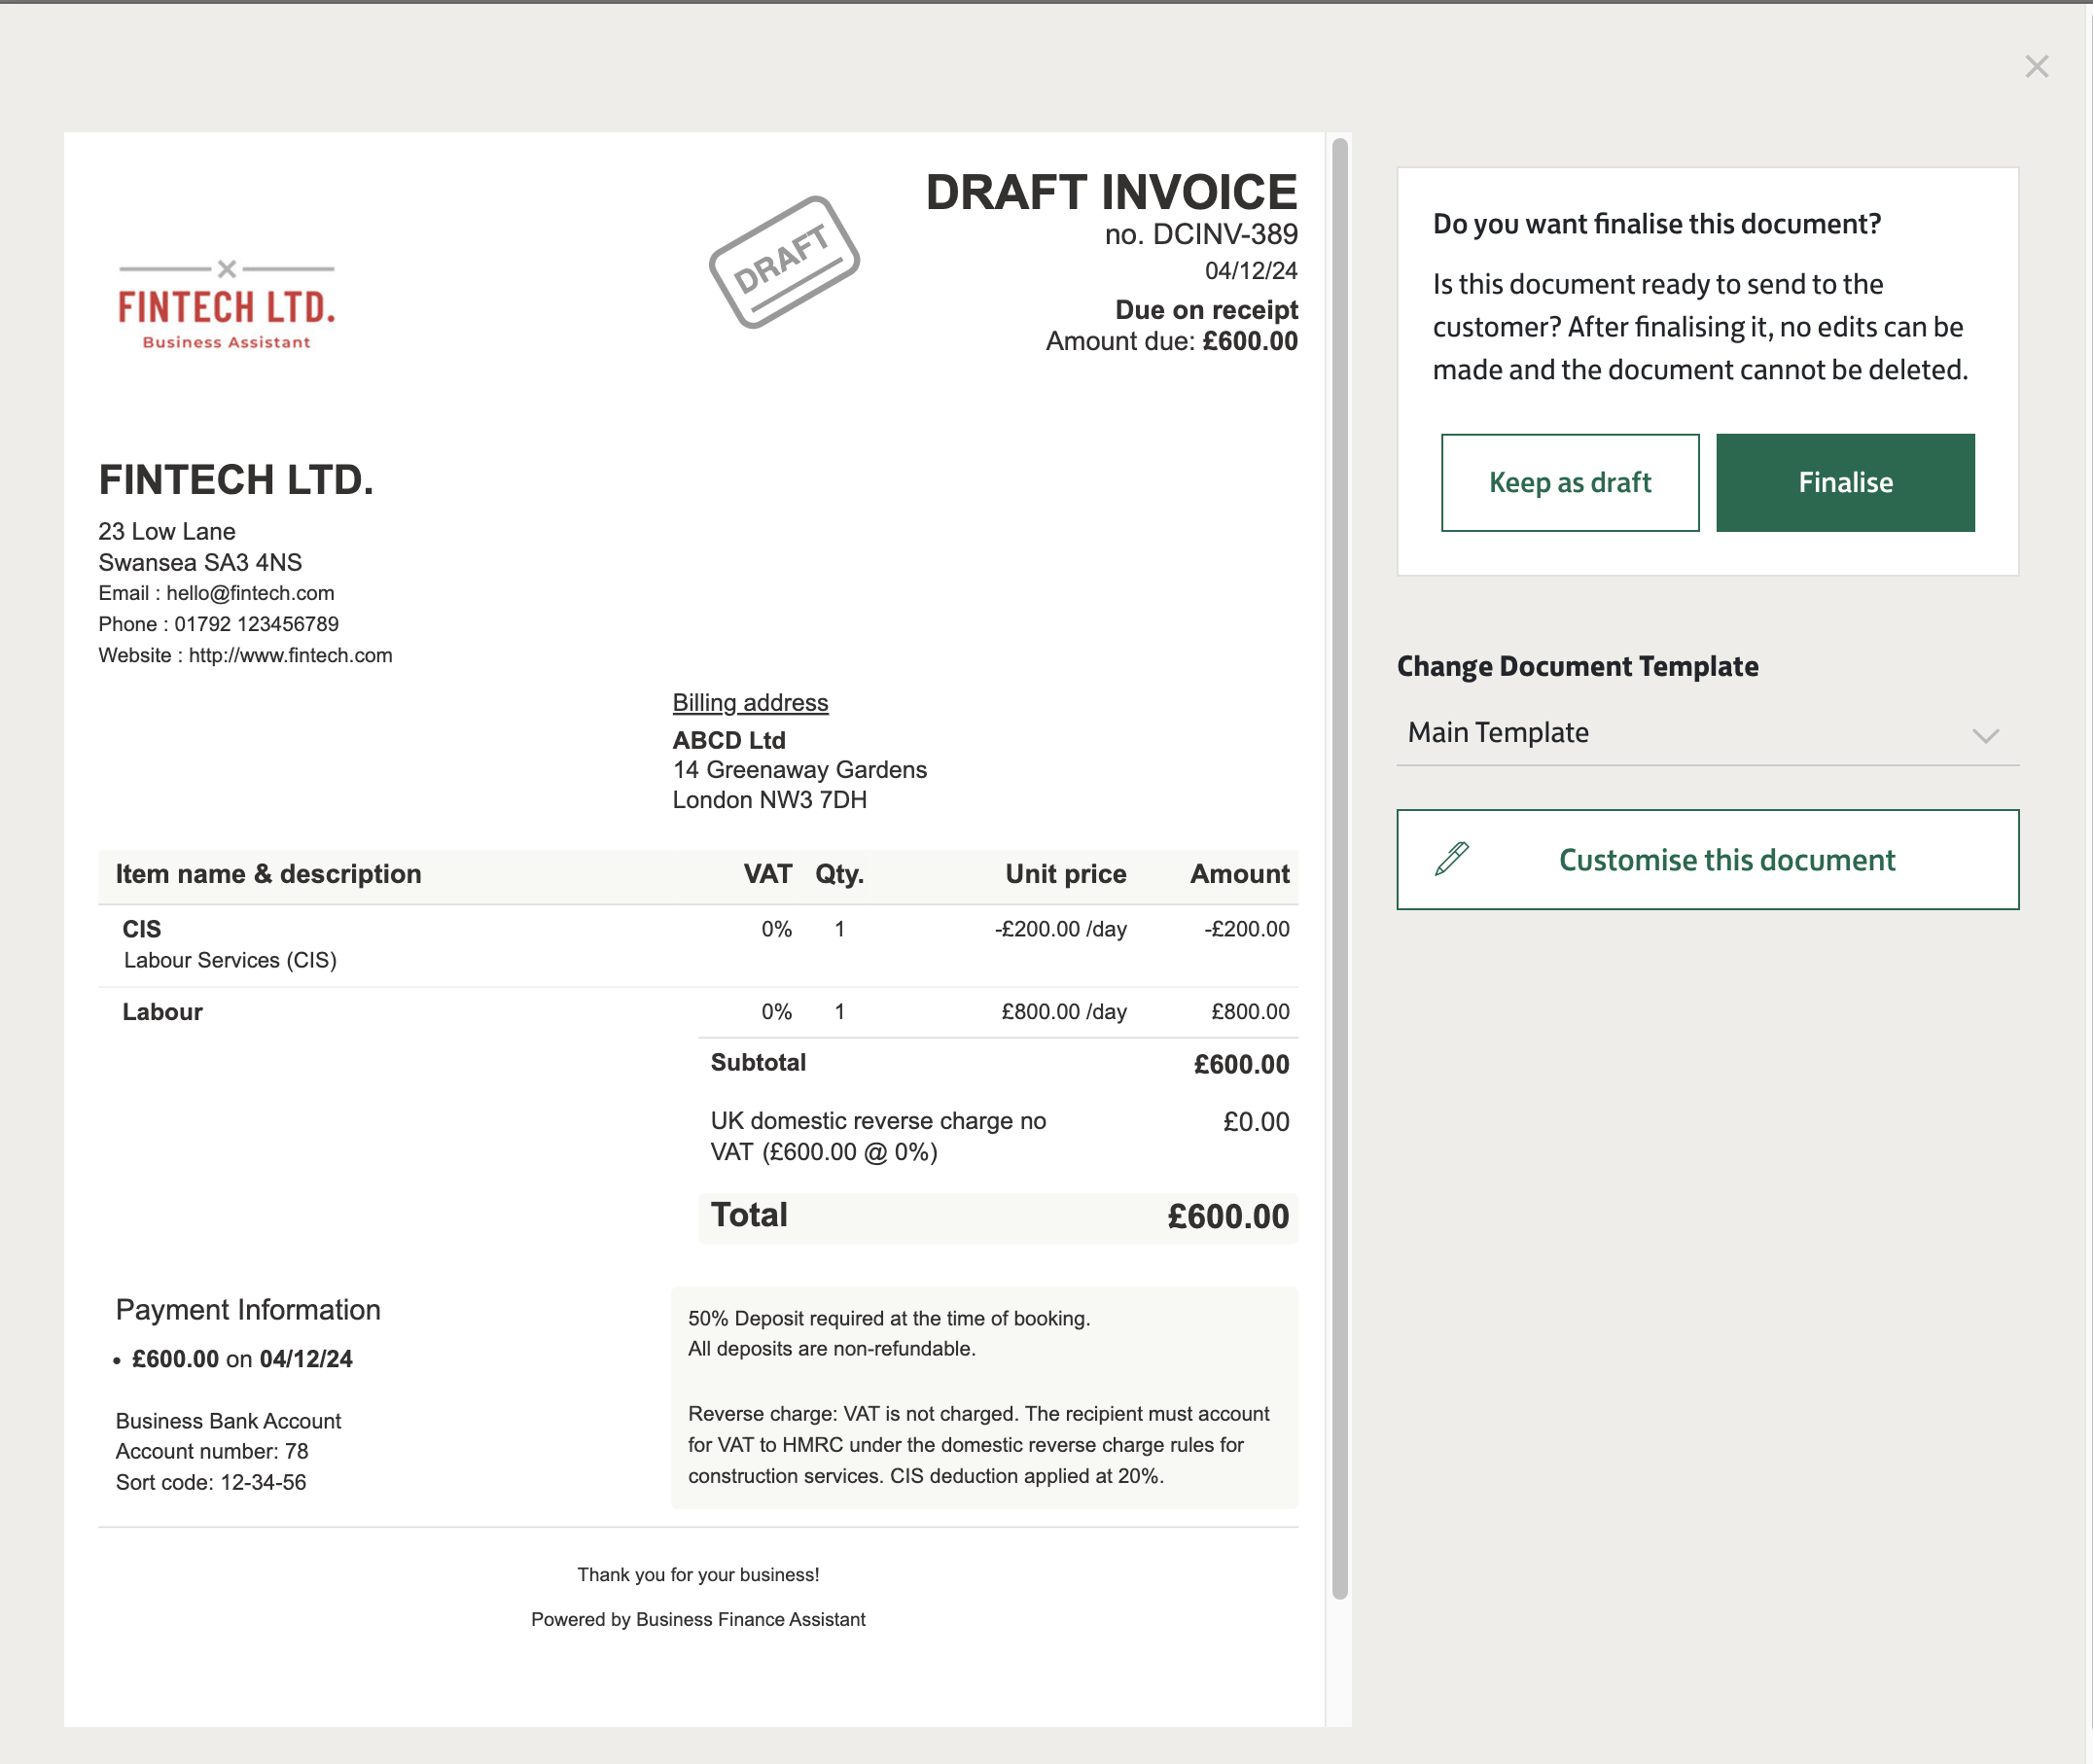Choose Keep as draft
This screenshot has width=2093, height=1764.
pos(1569,482)
